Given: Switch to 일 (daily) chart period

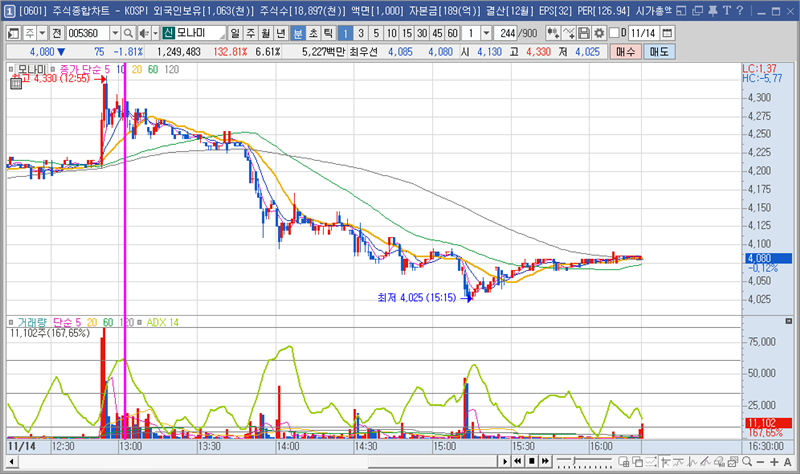Looking at the screenshot, I should pyautogui.click(x=235, y=33).
